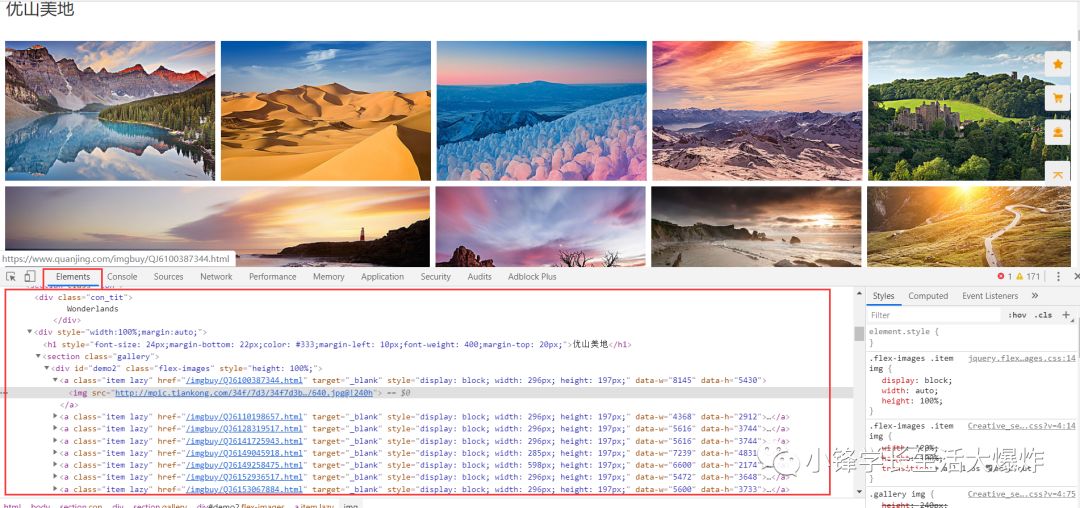Select the h1 element line in DOM

pyautogui.click(x=337, y=345)
